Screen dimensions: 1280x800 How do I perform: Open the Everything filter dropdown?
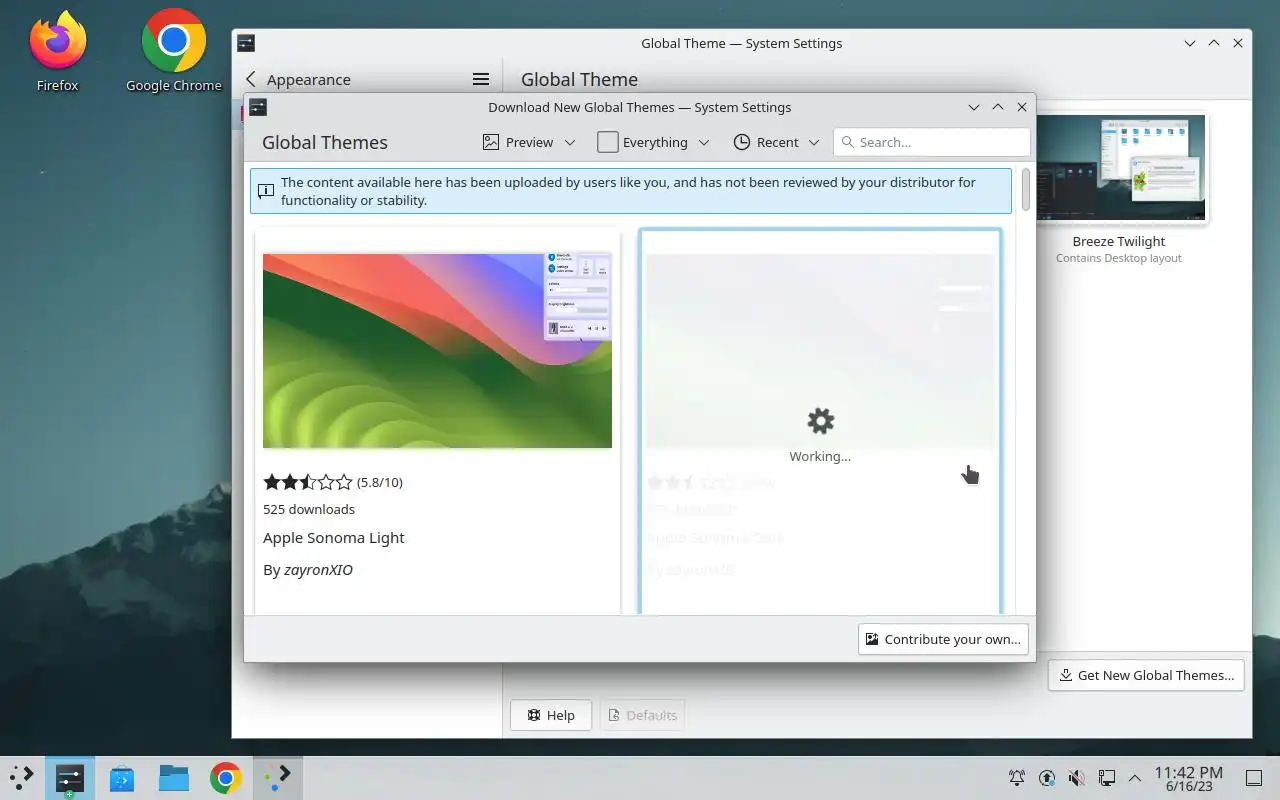click(x=653, y=142)
